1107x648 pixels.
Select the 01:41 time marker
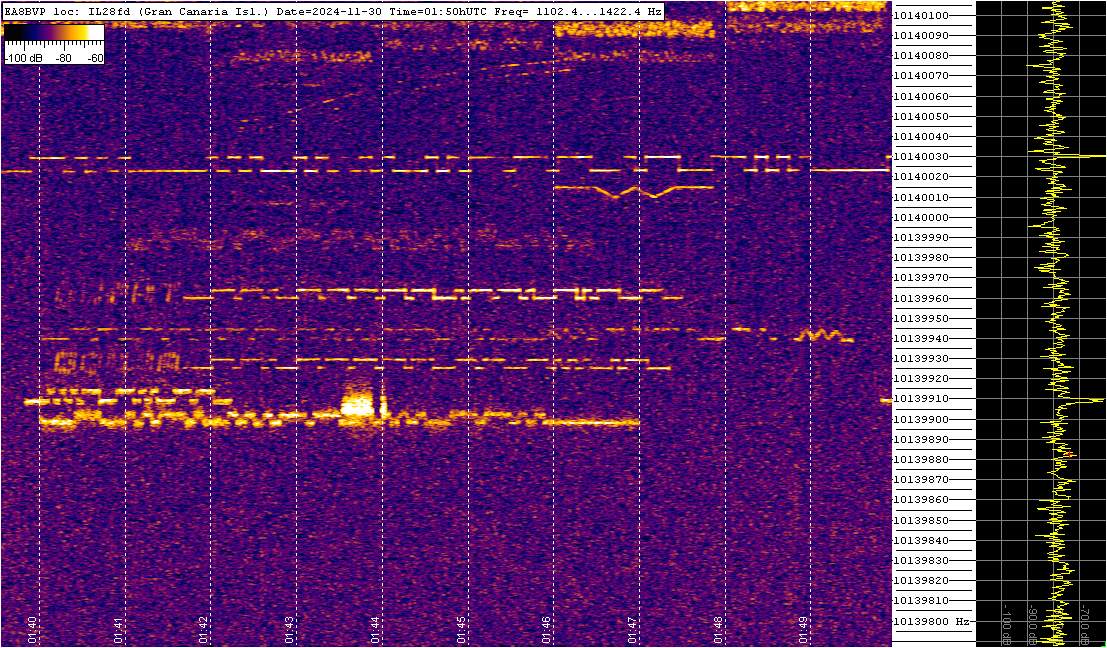tap(118, 630)
